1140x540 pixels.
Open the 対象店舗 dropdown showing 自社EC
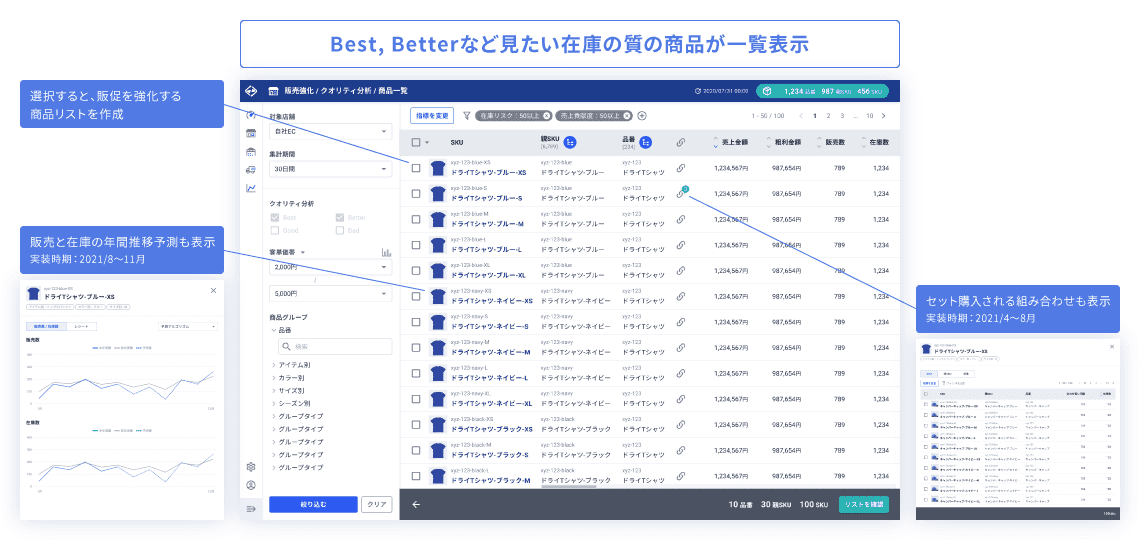(330, 131)
